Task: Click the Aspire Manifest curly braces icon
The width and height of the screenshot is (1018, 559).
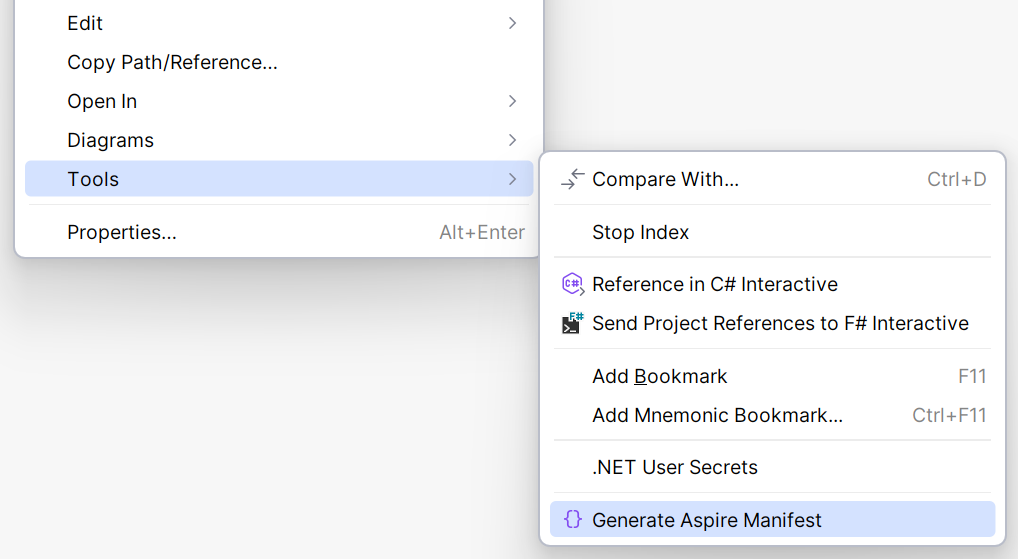Action: tap(572, 520)
